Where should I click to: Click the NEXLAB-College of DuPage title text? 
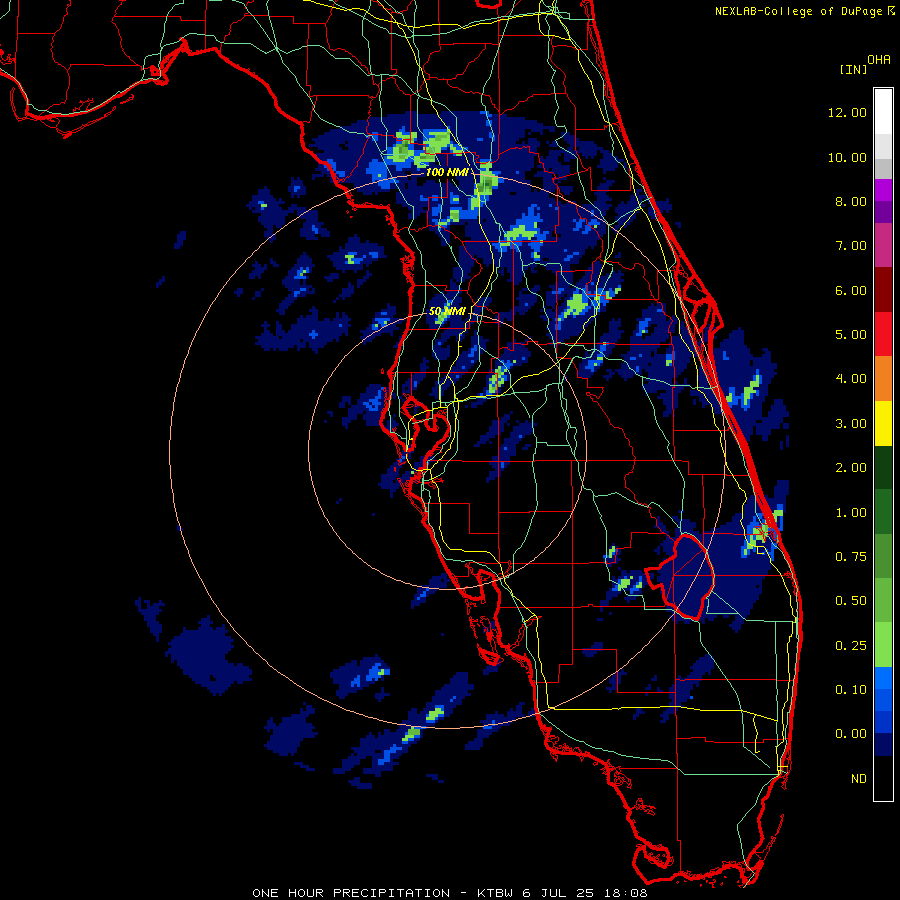[801, 11]
